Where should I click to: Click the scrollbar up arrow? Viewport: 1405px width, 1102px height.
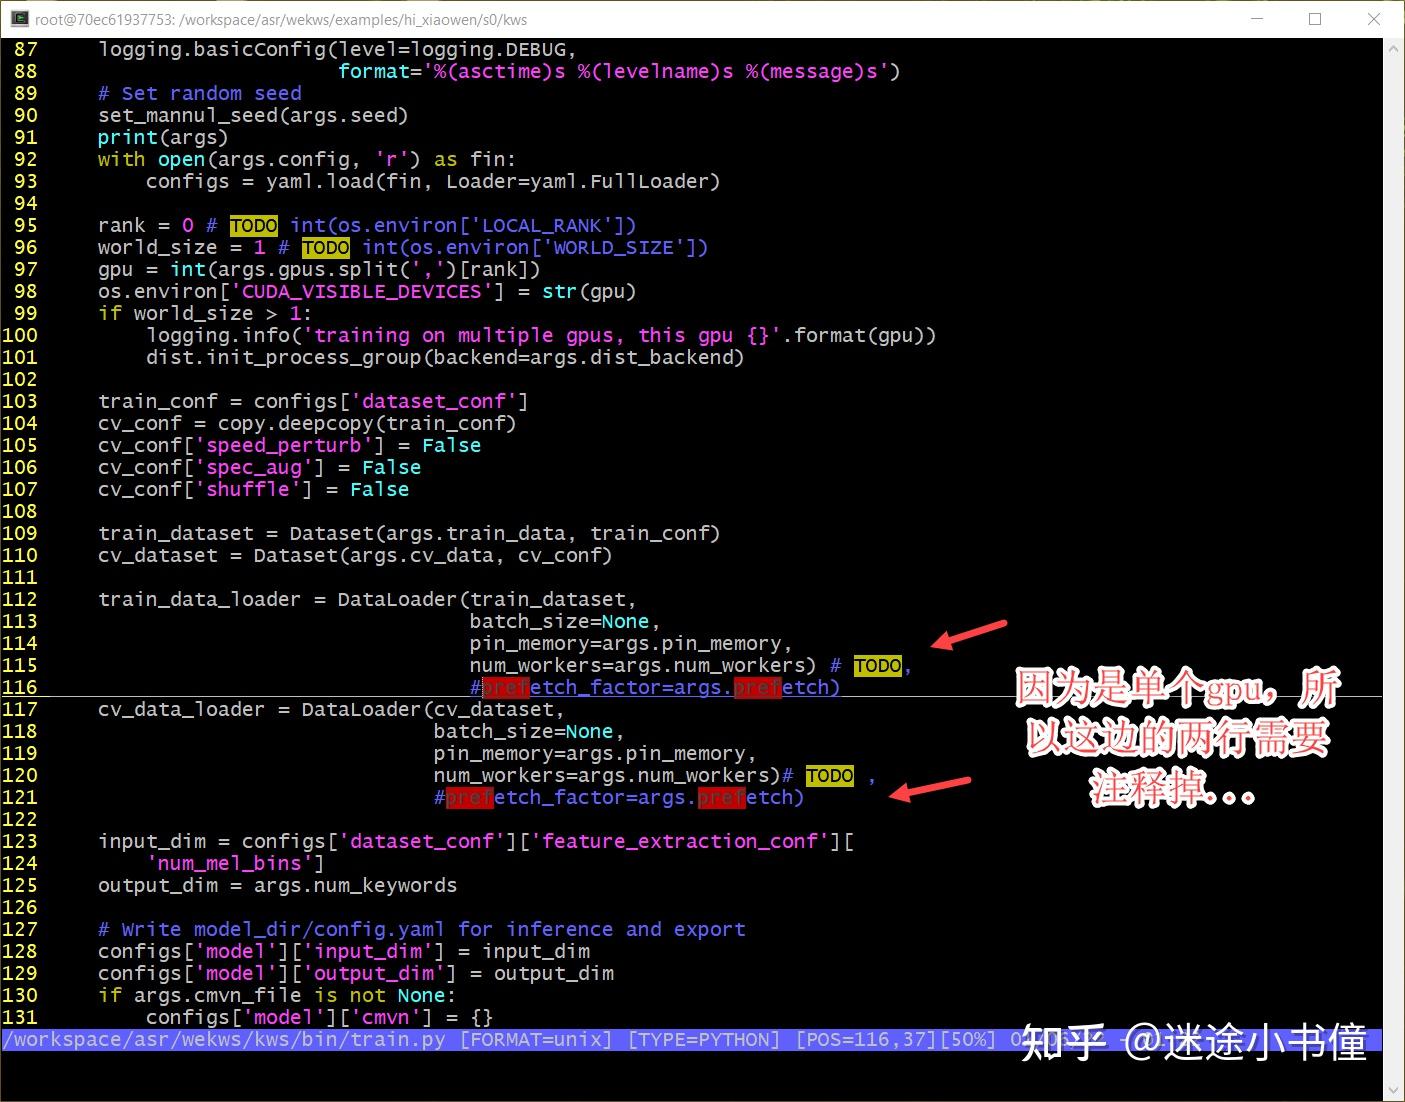click(1393, 48)
